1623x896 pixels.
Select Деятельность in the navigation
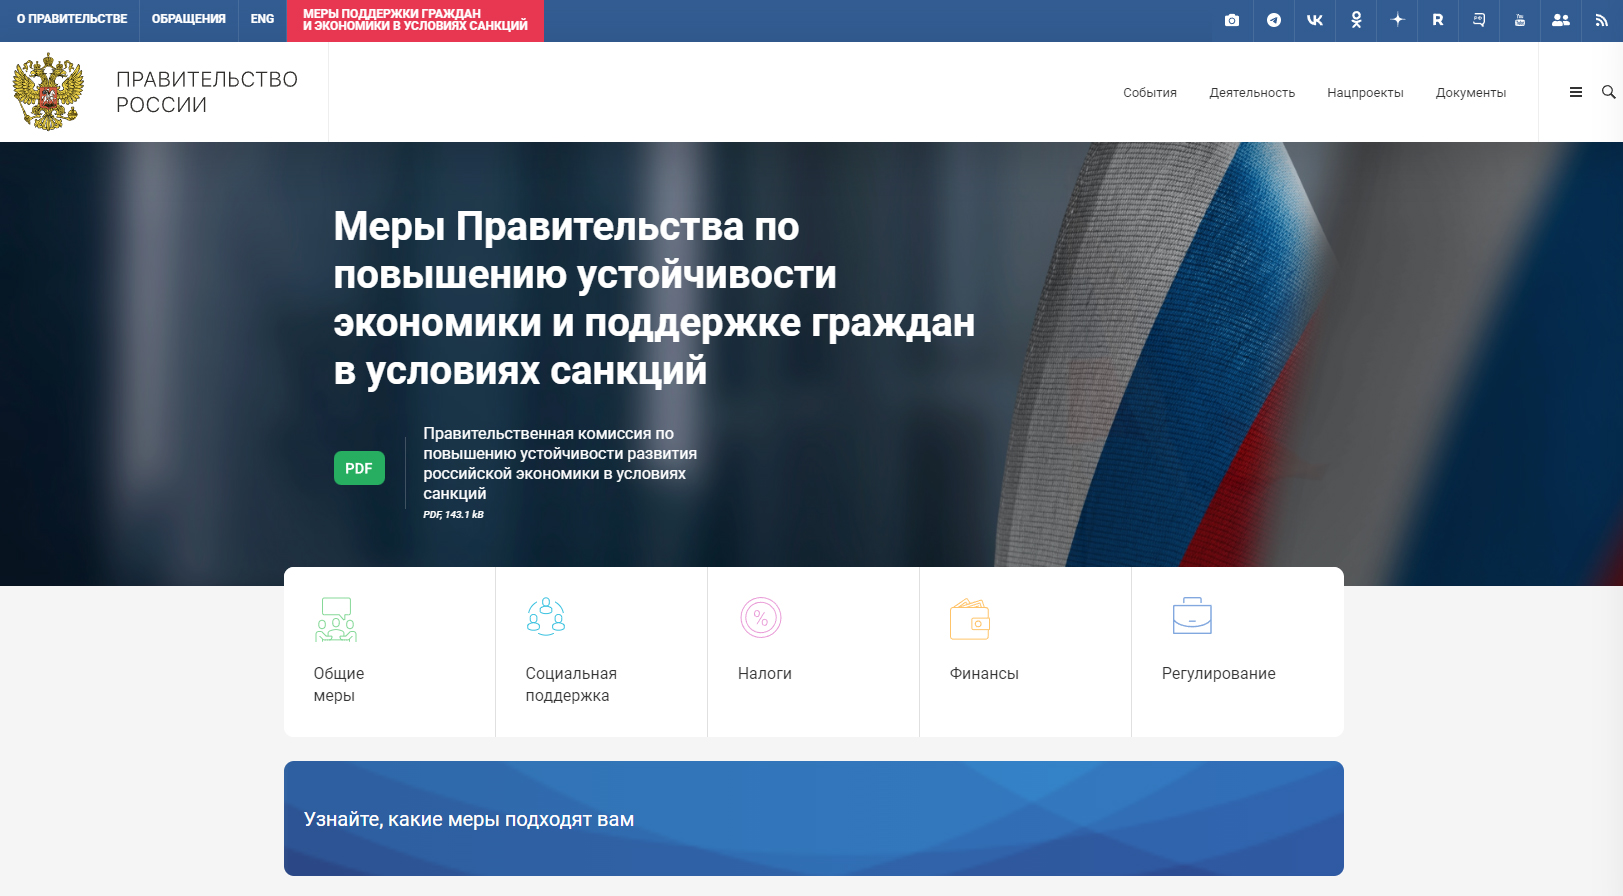coord(1252,93)
